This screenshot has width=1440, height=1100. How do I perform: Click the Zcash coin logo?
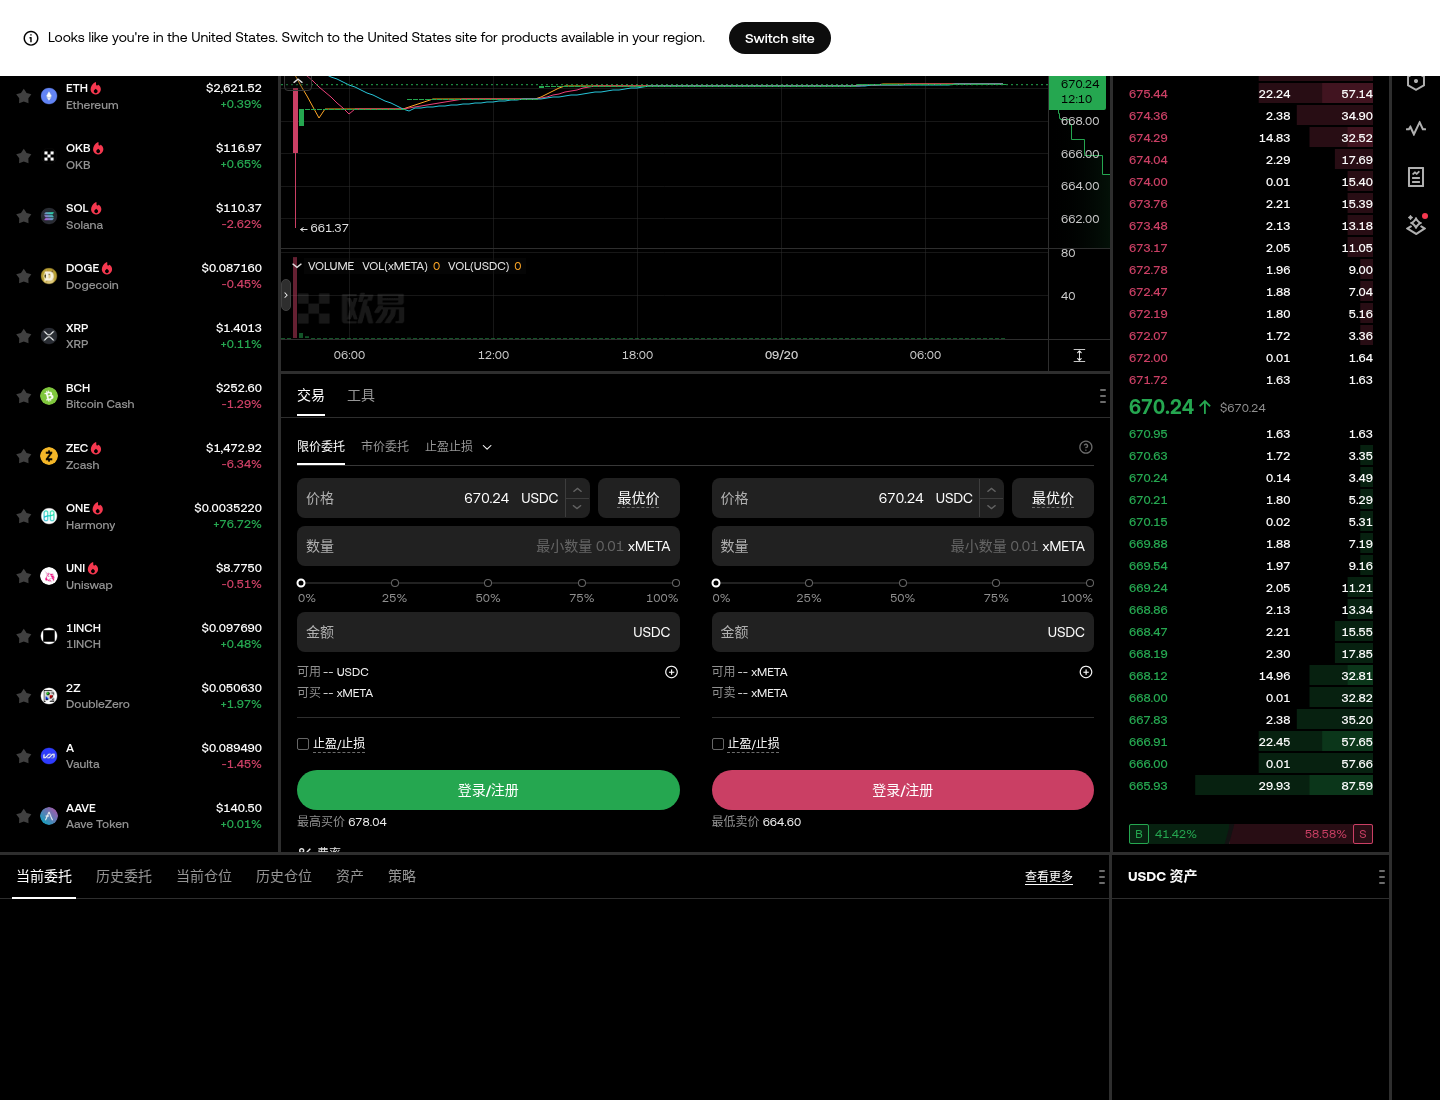click(x=49, y=456)
